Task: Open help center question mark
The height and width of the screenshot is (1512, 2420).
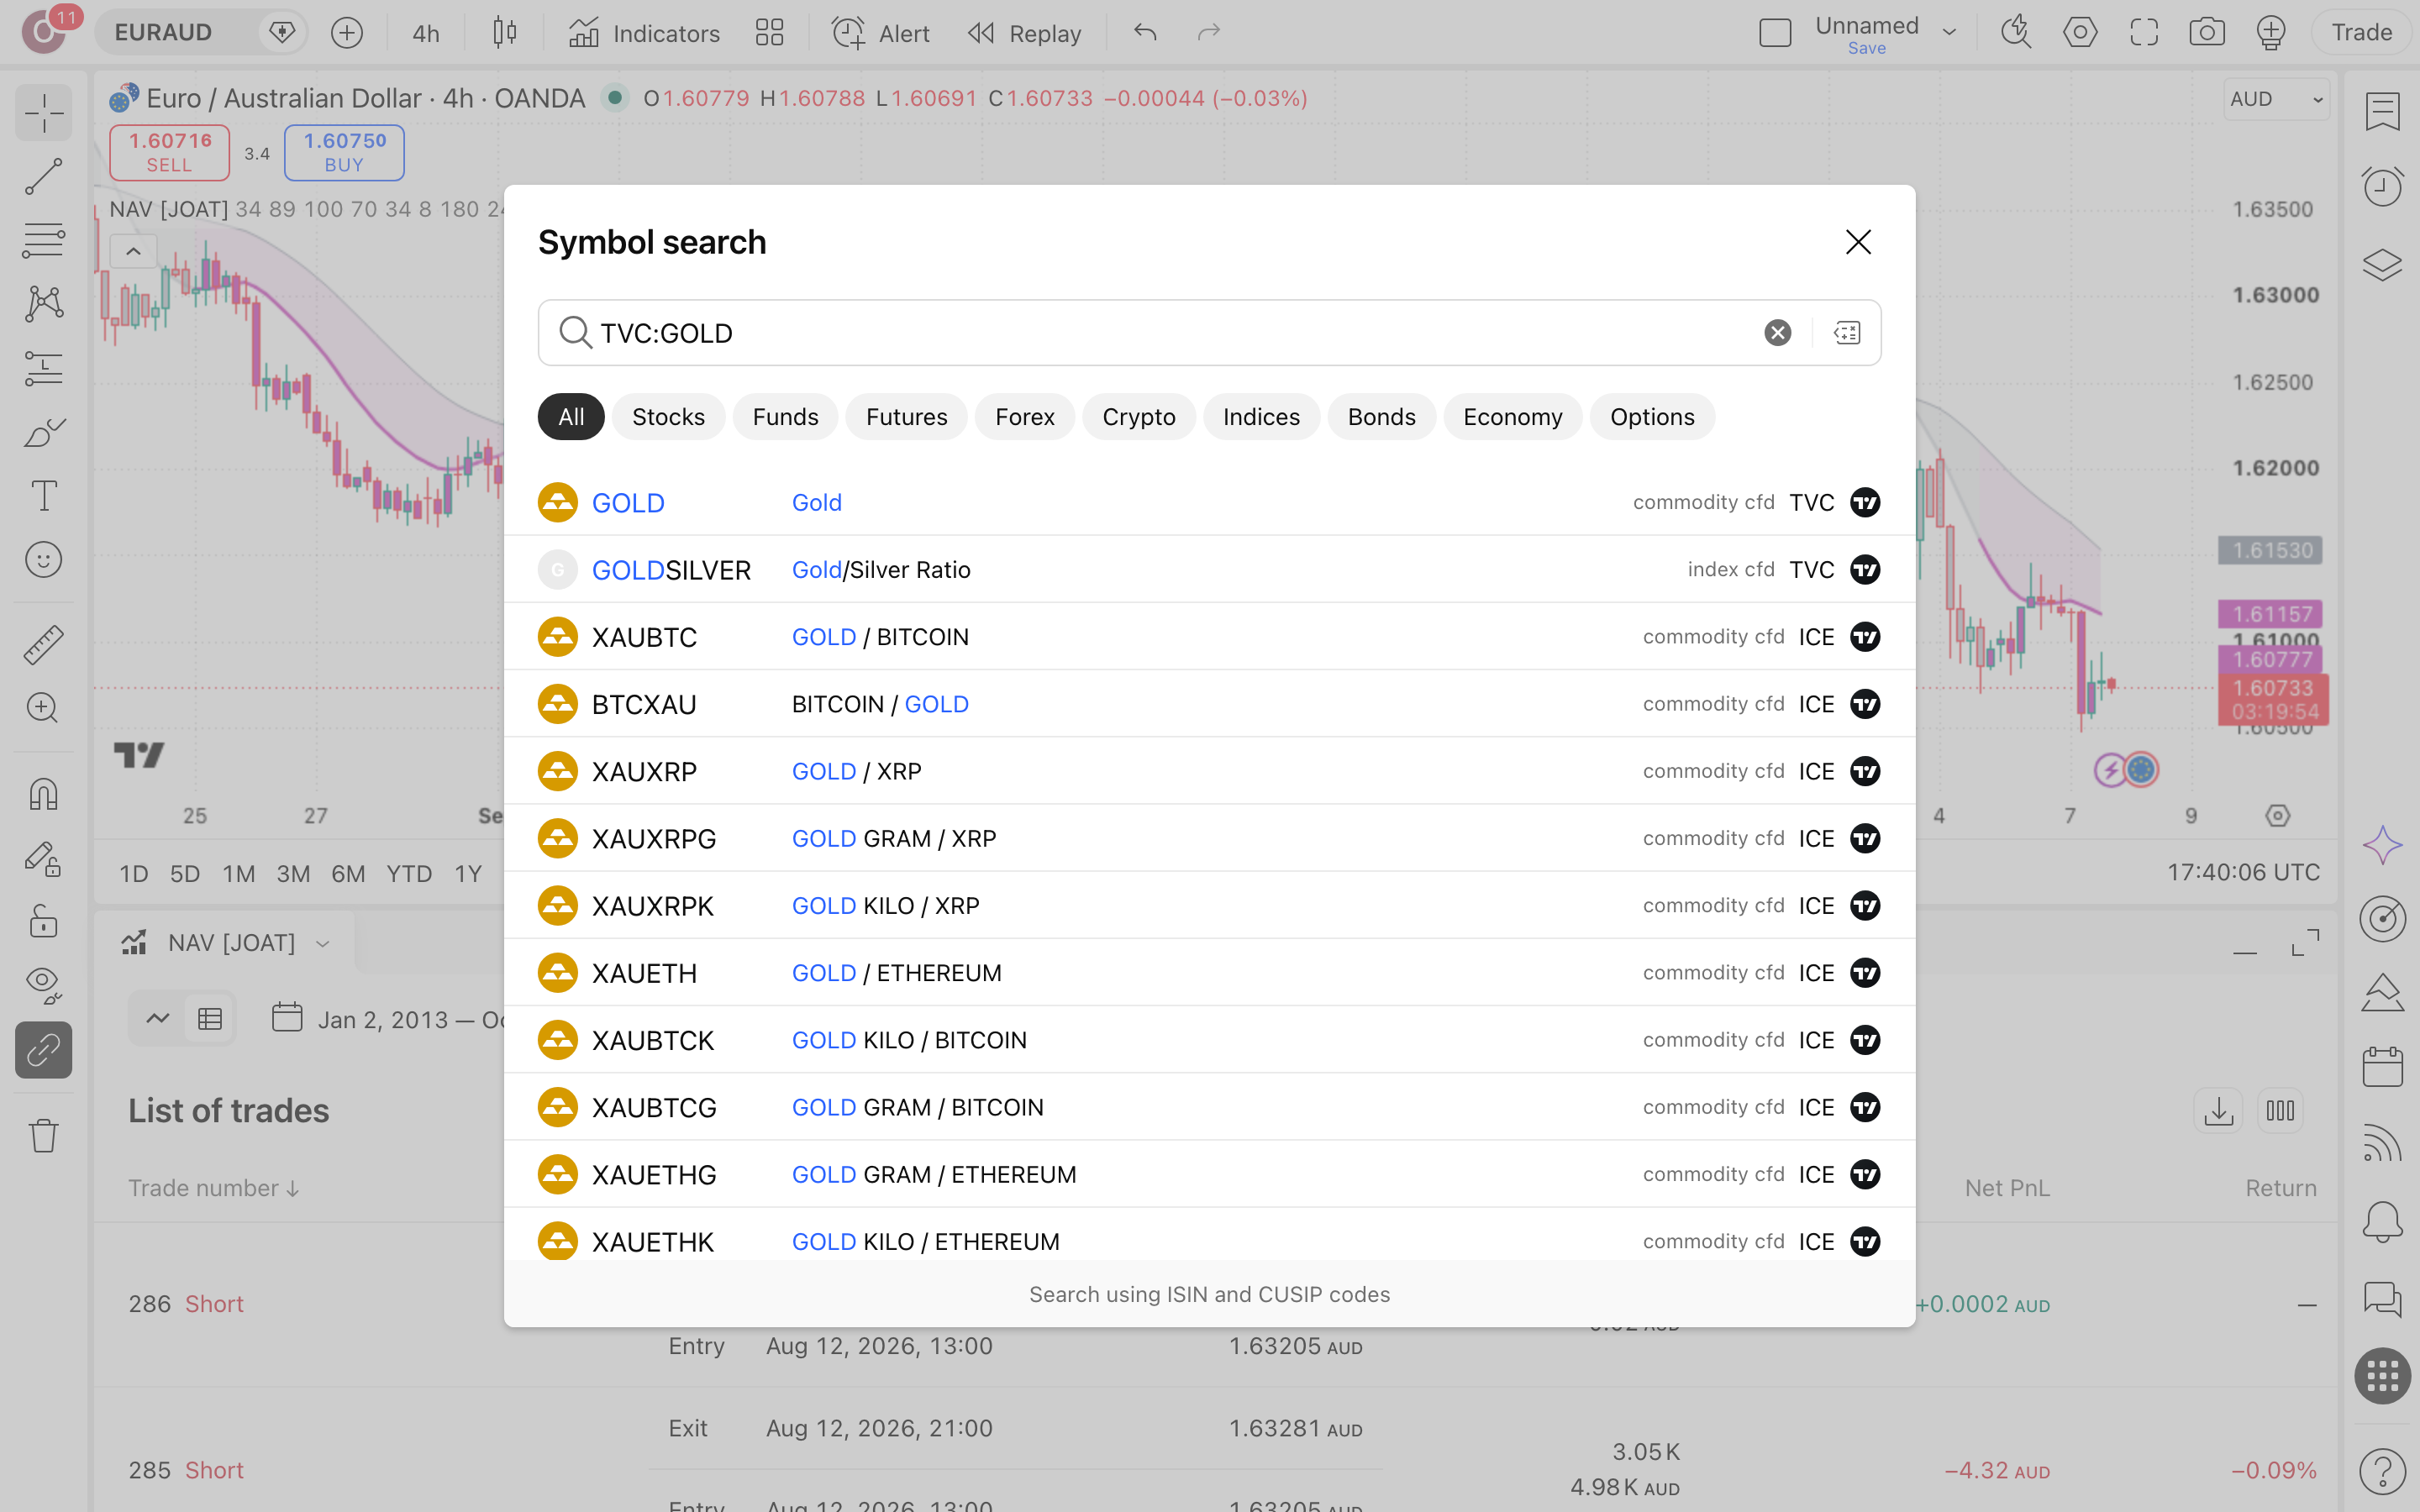Action: tap(2382, 1470)
